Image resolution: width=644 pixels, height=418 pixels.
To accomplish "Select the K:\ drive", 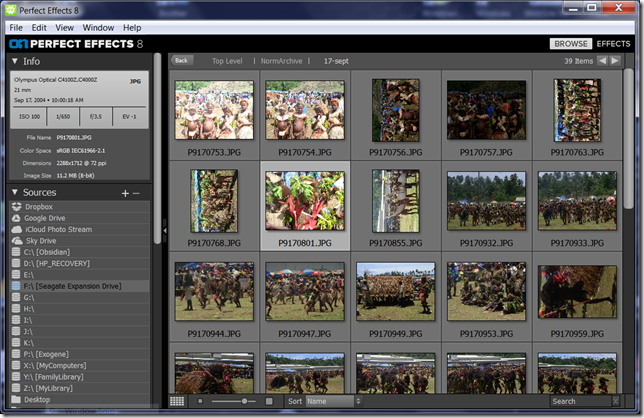I will (79, 342).
